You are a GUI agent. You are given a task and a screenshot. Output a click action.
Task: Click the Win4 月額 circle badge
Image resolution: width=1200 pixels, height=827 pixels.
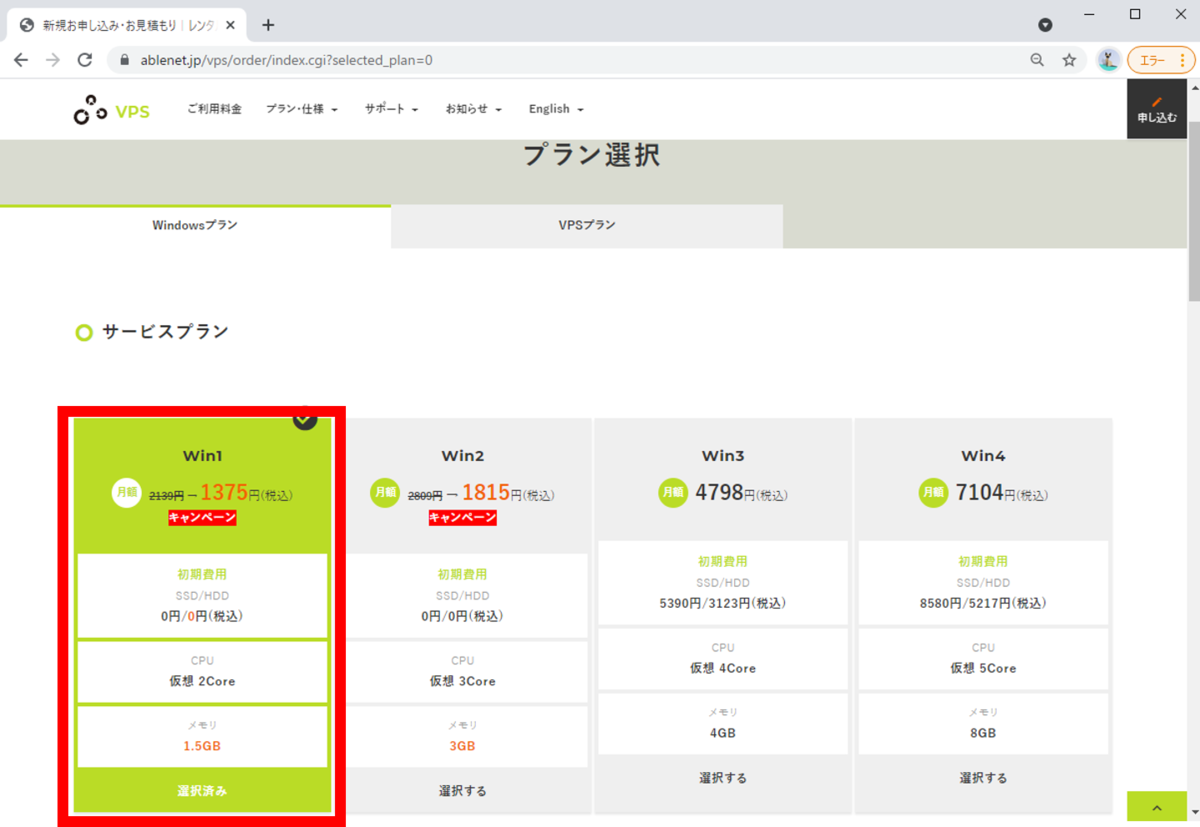point(933,492)
